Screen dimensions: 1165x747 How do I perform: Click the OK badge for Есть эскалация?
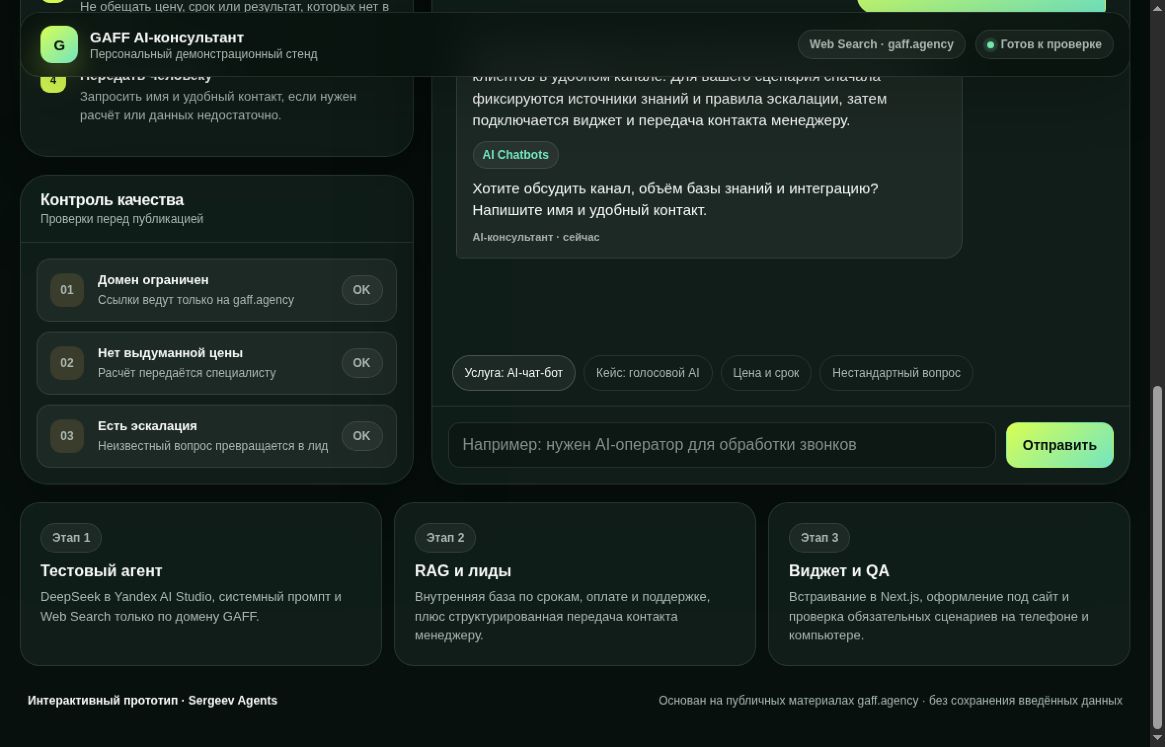(362, 436)
